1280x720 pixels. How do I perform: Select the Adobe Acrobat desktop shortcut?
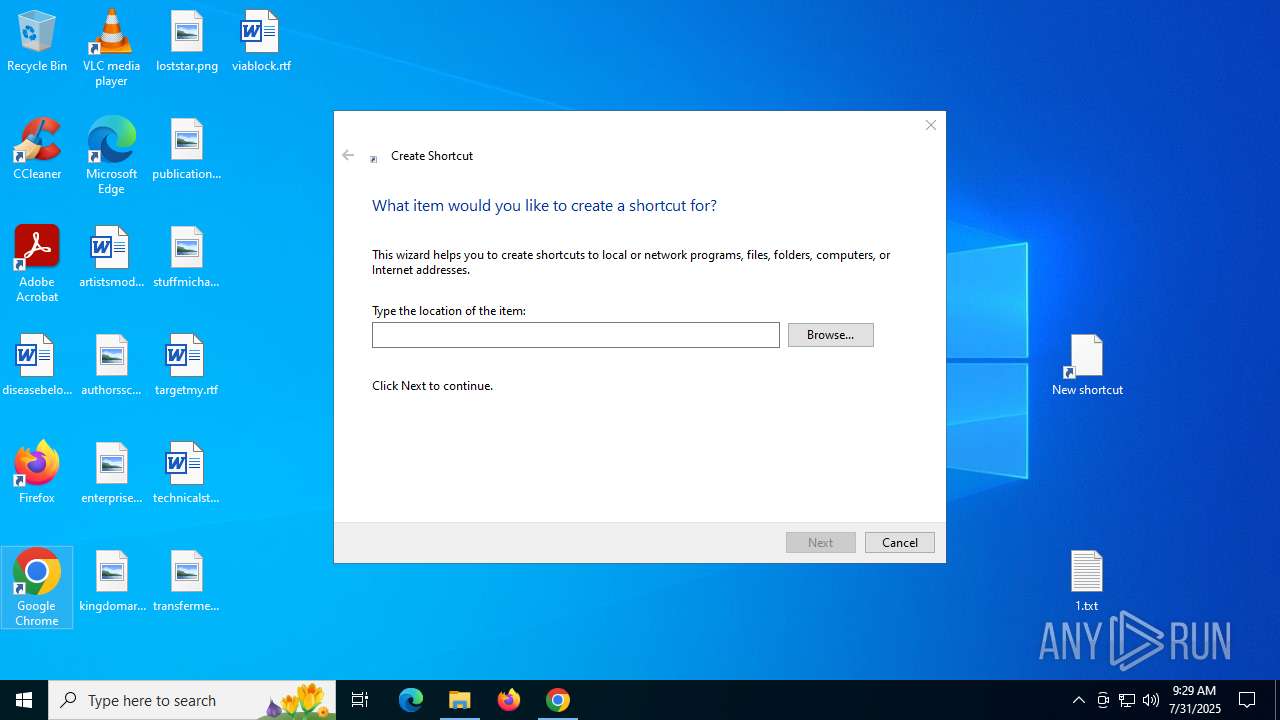tap(37, 264)
